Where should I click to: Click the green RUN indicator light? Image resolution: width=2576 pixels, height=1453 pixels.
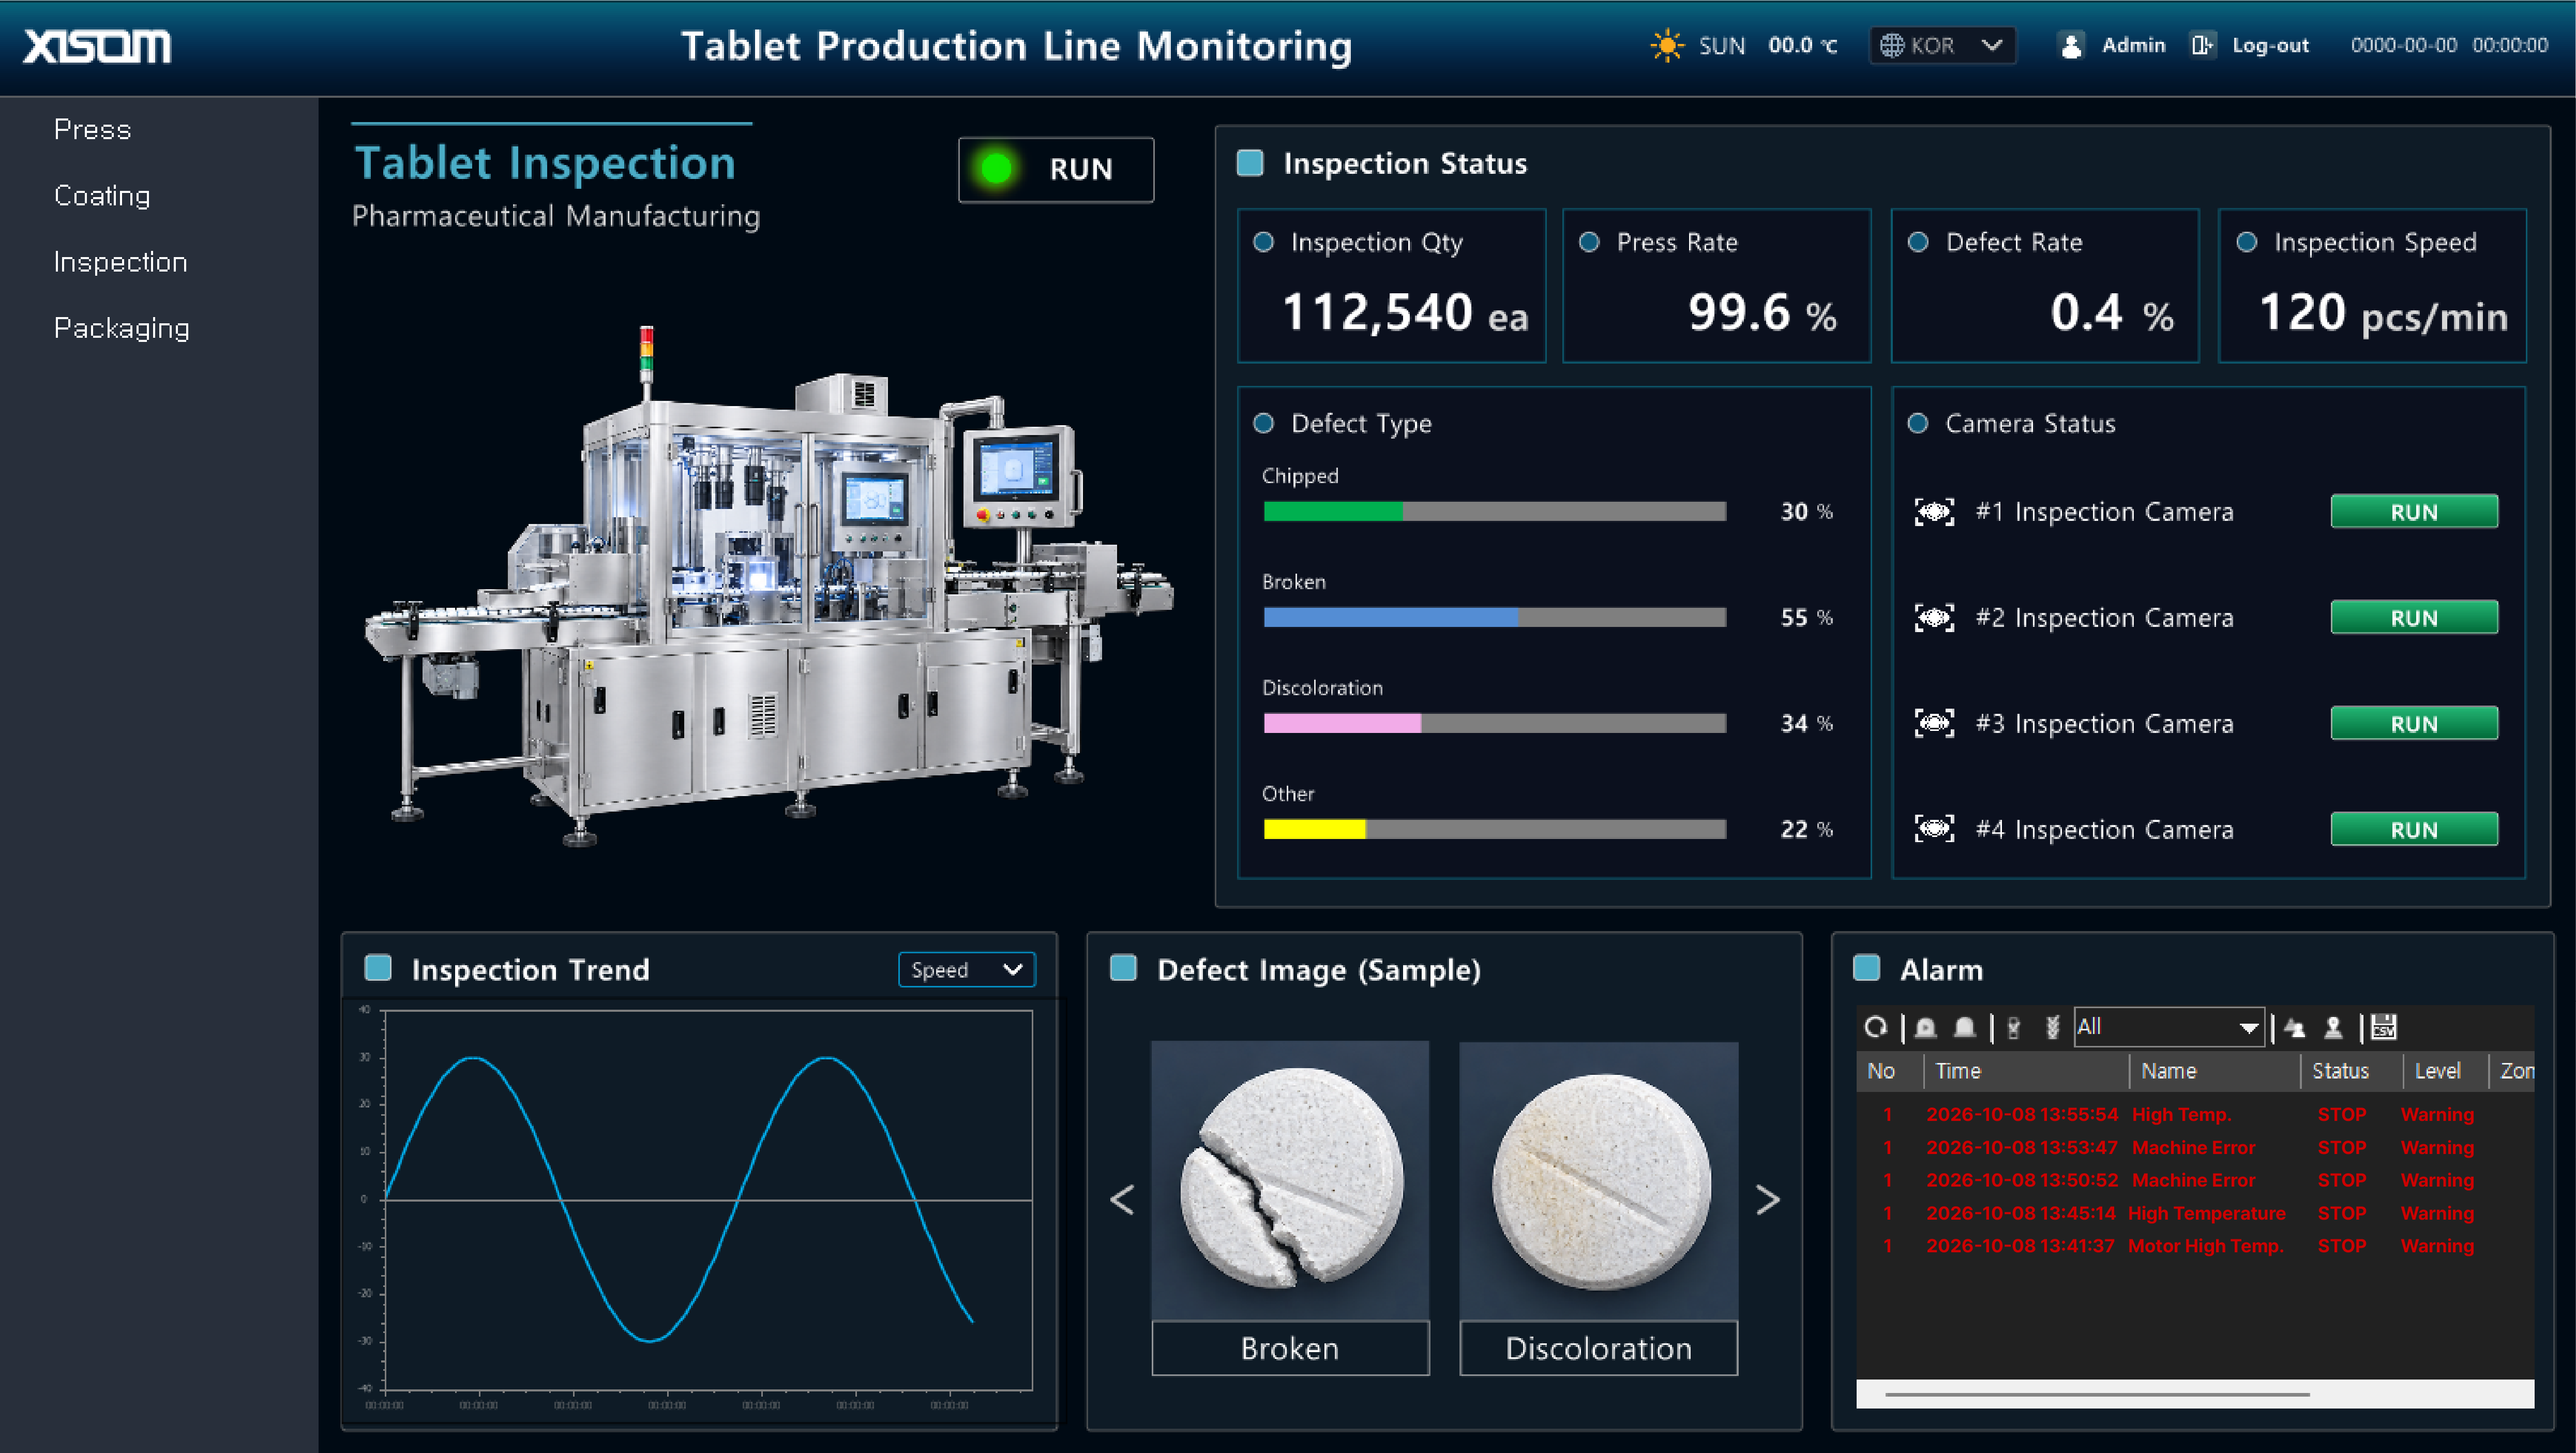pyautogui.click(x=996, y=169)
